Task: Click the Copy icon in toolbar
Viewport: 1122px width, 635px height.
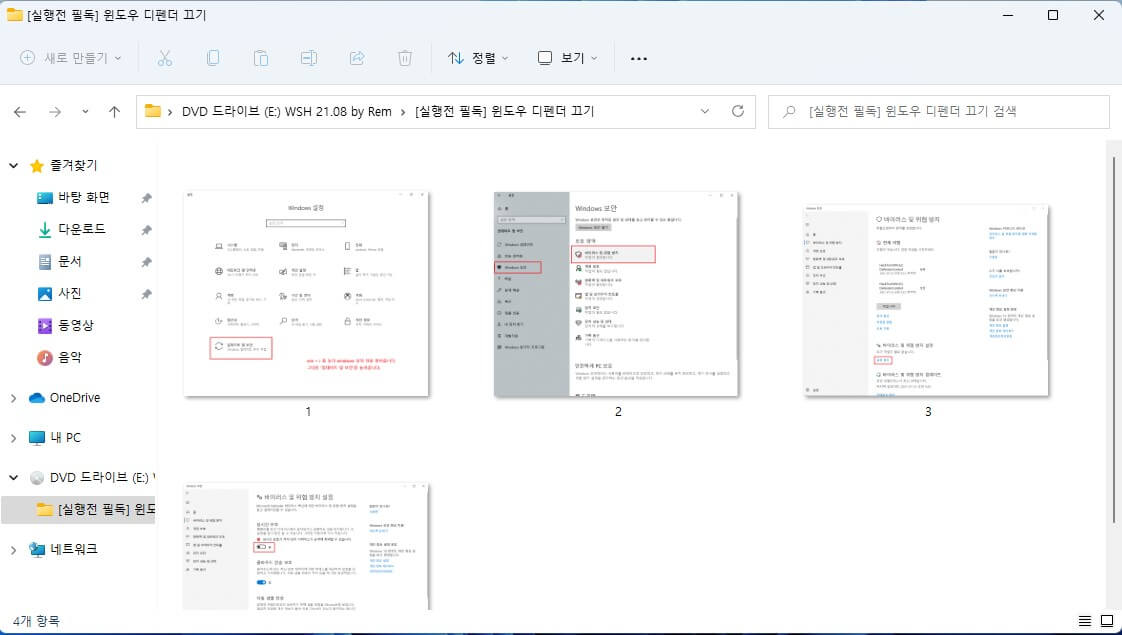Action: click(x=213, y=58)
